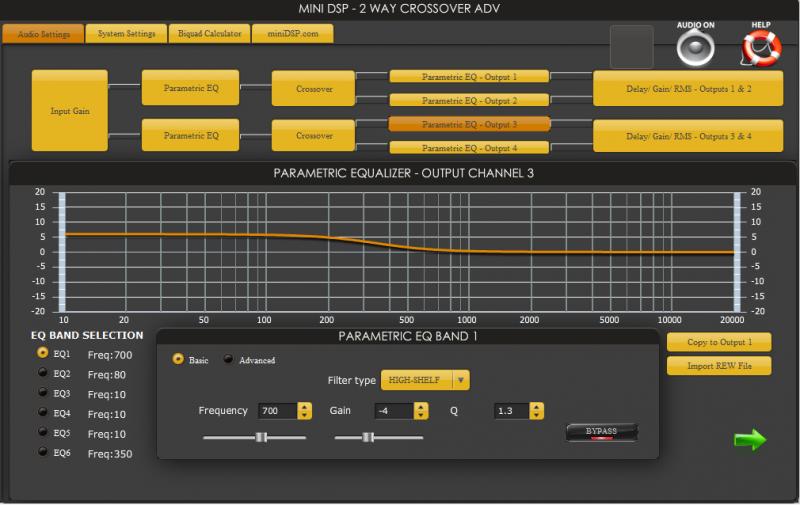Select Parametric EQ - Output 2 block
The width and height of the screenshot is (800, 505).
click(x=469, y=100)
